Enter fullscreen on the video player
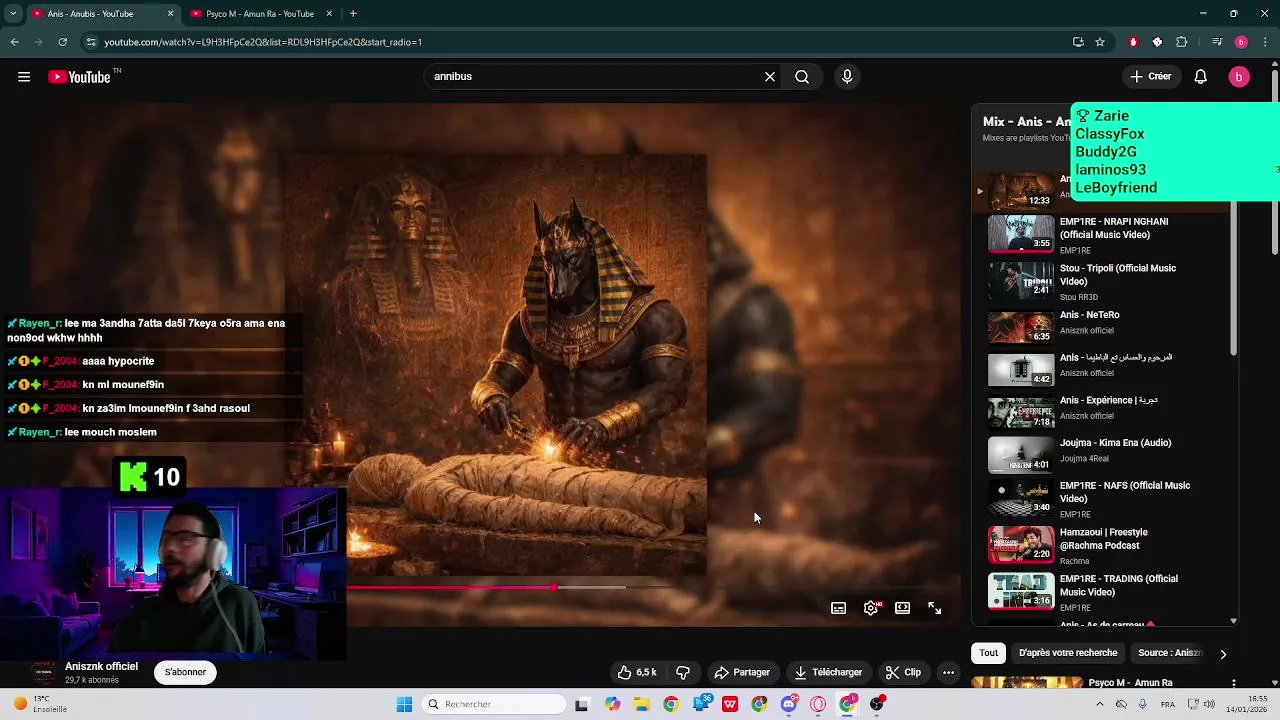 pos(935,608)
